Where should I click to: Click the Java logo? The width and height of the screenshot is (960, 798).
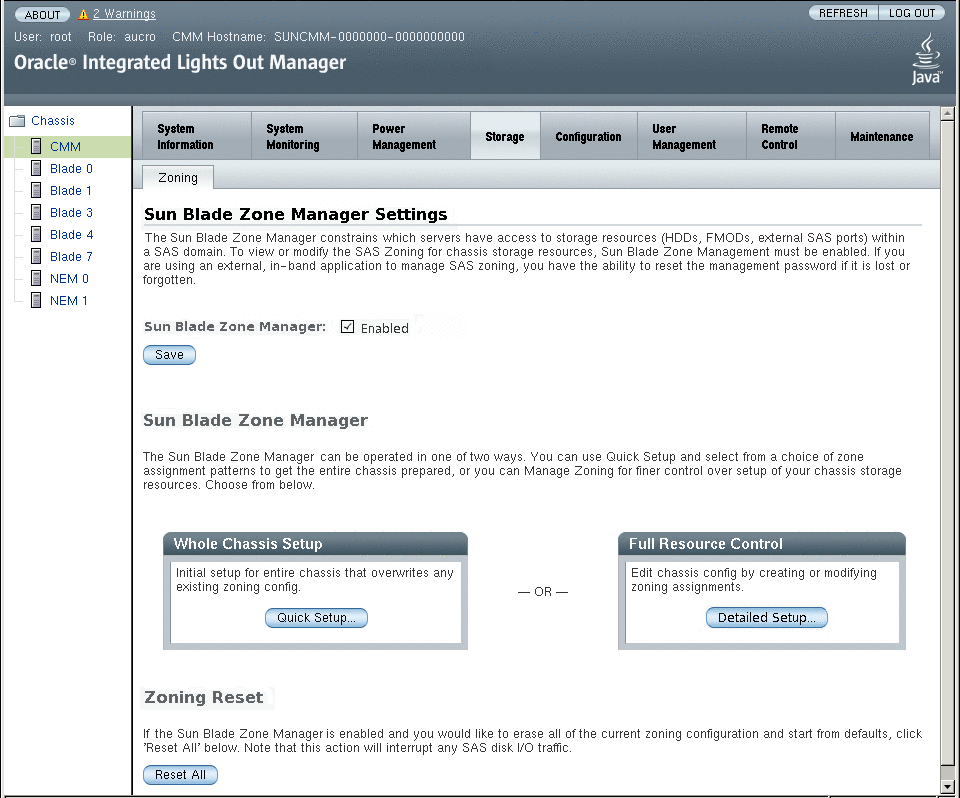(926, 59)
